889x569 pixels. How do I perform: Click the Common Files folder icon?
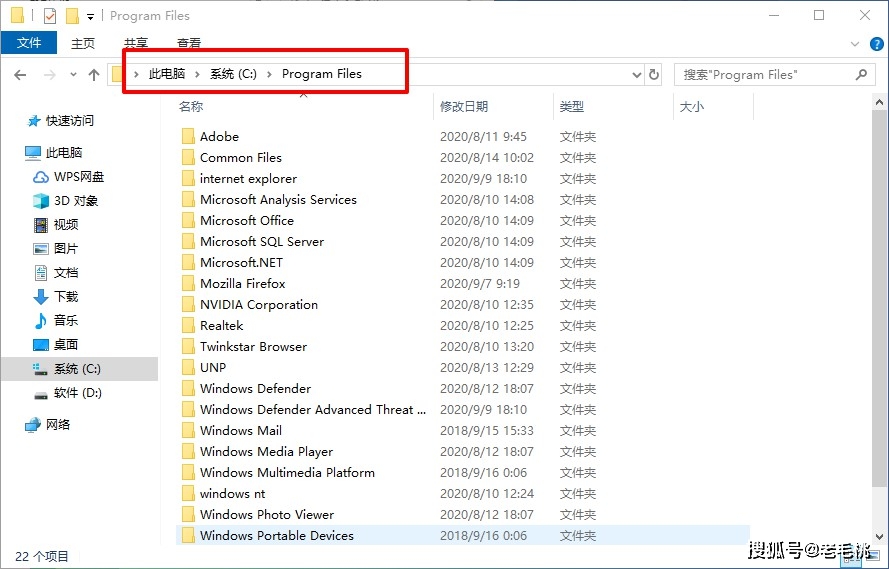tap(188, 157)
